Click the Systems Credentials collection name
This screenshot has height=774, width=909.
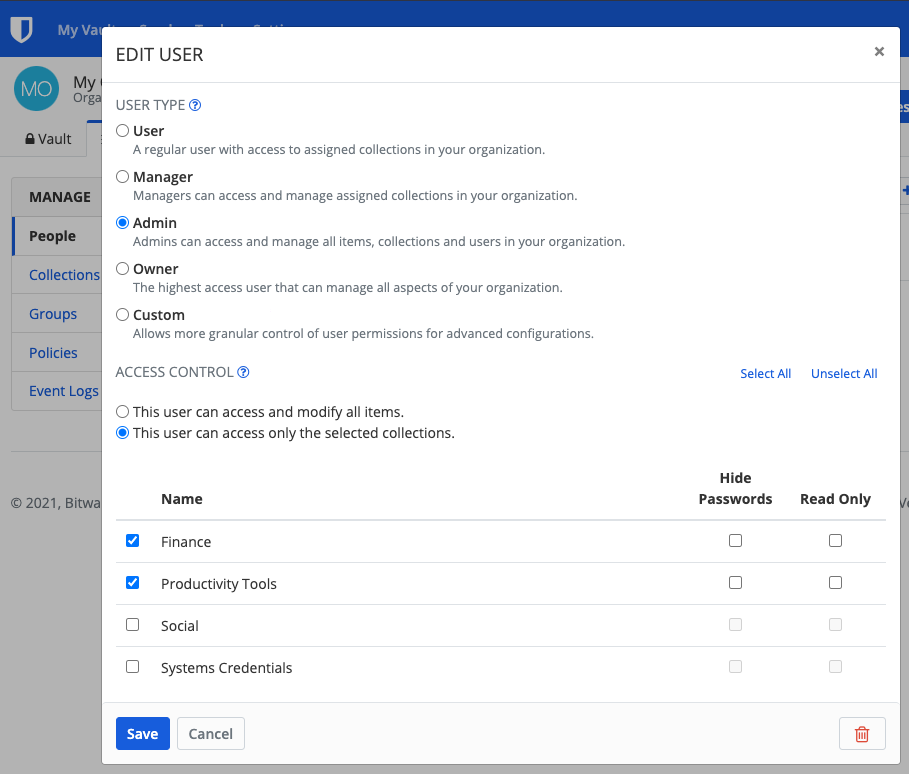[226, 668]
